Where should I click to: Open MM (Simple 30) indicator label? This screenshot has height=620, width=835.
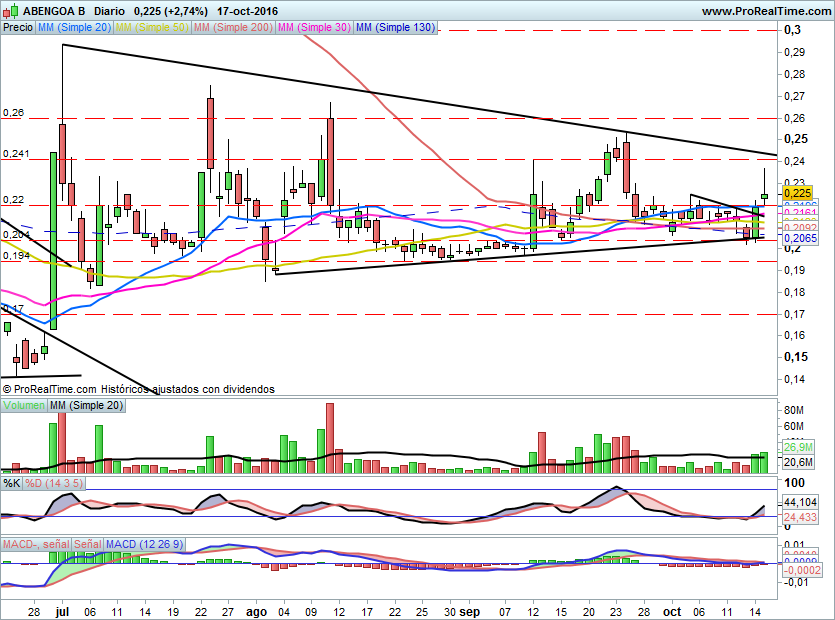(314, 27)
